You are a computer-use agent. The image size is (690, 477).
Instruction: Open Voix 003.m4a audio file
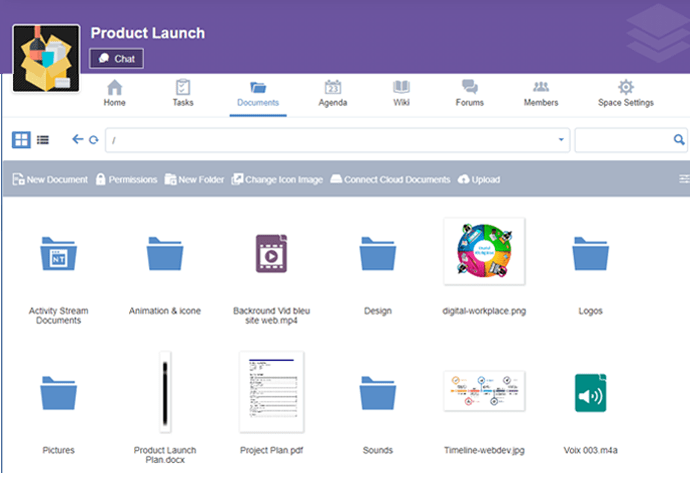(592, 393)
